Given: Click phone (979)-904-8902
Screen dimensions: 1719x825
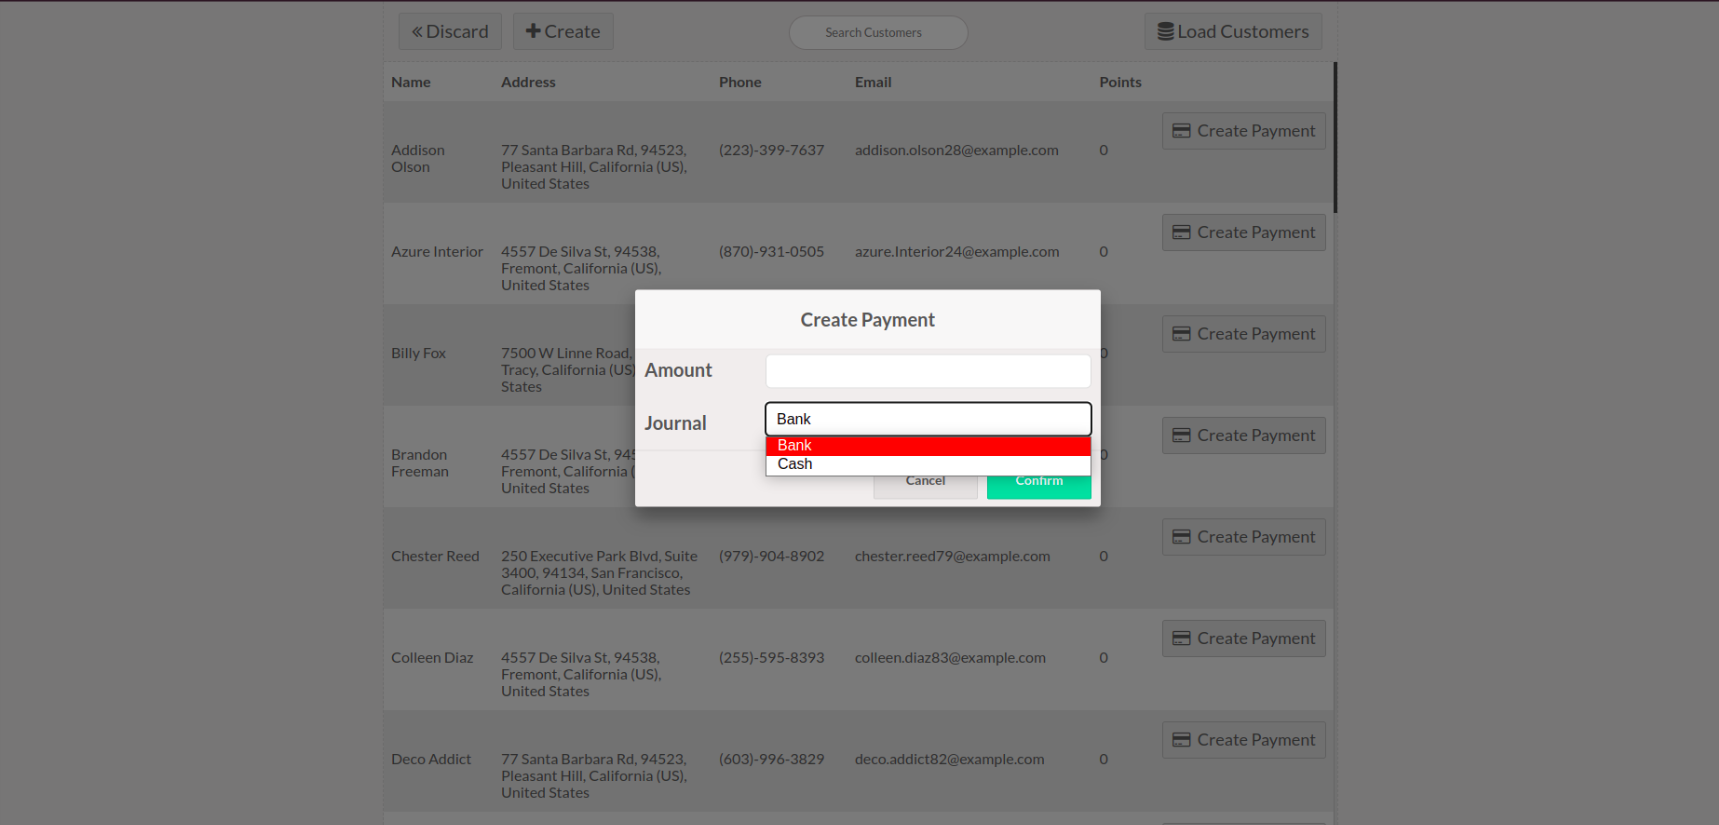Looking at the screenshot, I should [x=771, y=556].
